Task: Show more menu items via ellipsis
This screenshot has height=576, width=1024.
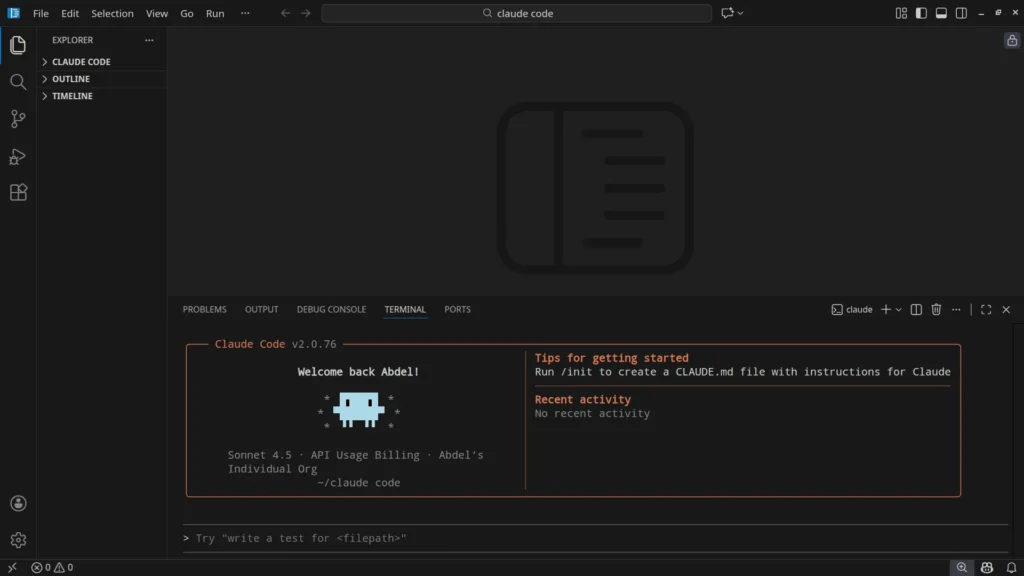Action: (245, 13)
